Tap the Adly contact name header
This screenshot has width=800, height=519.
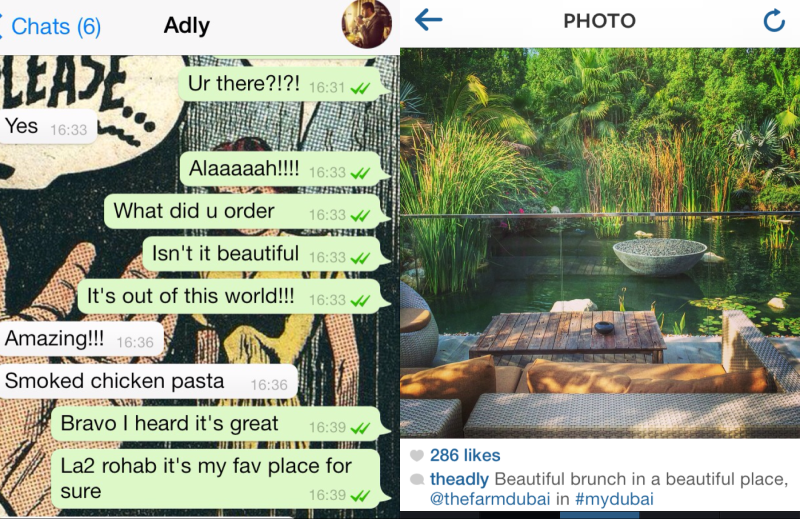[x=187, y=26]
